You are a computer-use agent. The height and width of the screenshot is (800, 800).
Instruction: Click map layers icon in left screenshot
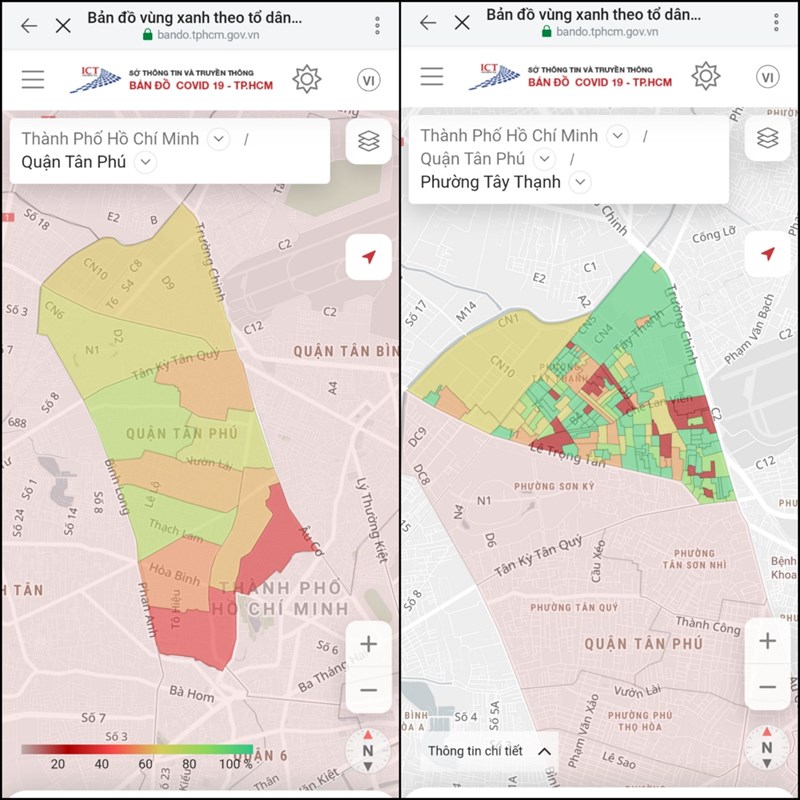click(x=369, y=142)
